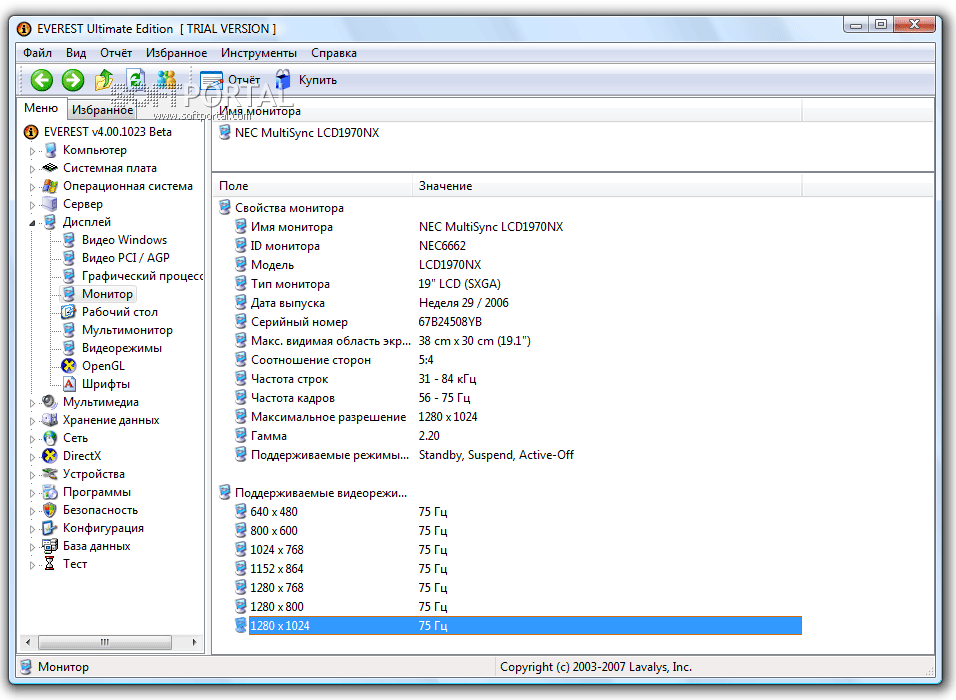Collapse the Дисплей tree node

click(x=33, y=223)
